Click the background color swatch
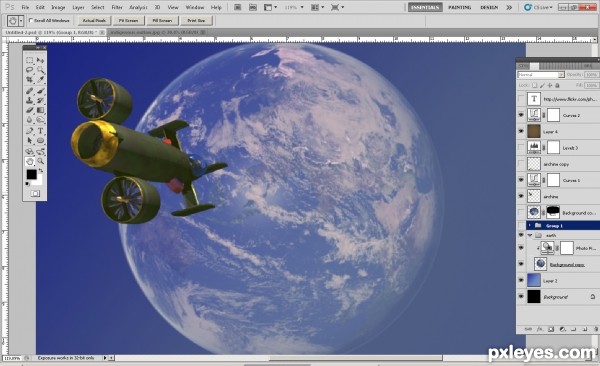600x366 pixels. pyautogui.click(x=39, y=180)
